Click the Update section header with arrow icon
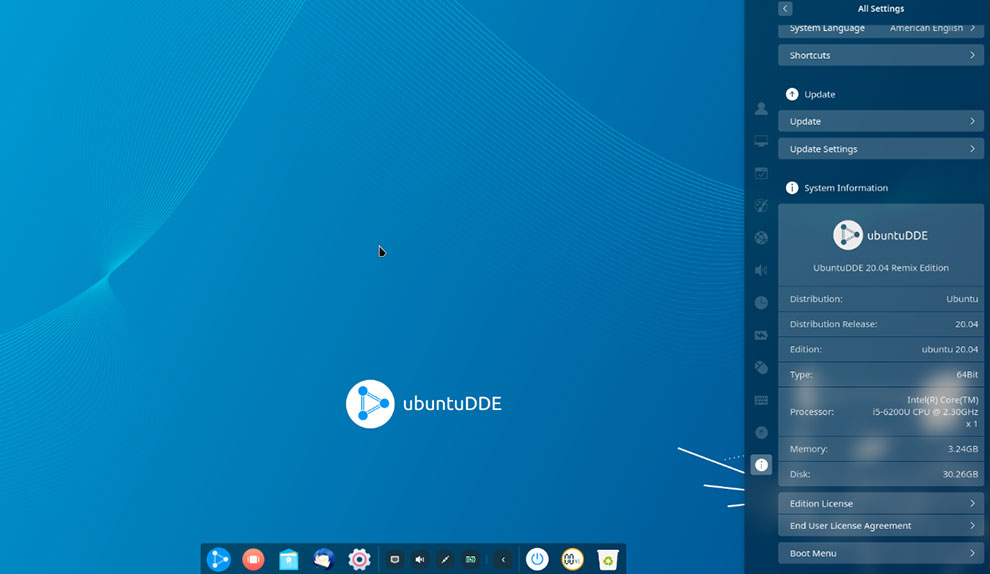Screen dimensions: 990x574 click(x=810, y=94)
